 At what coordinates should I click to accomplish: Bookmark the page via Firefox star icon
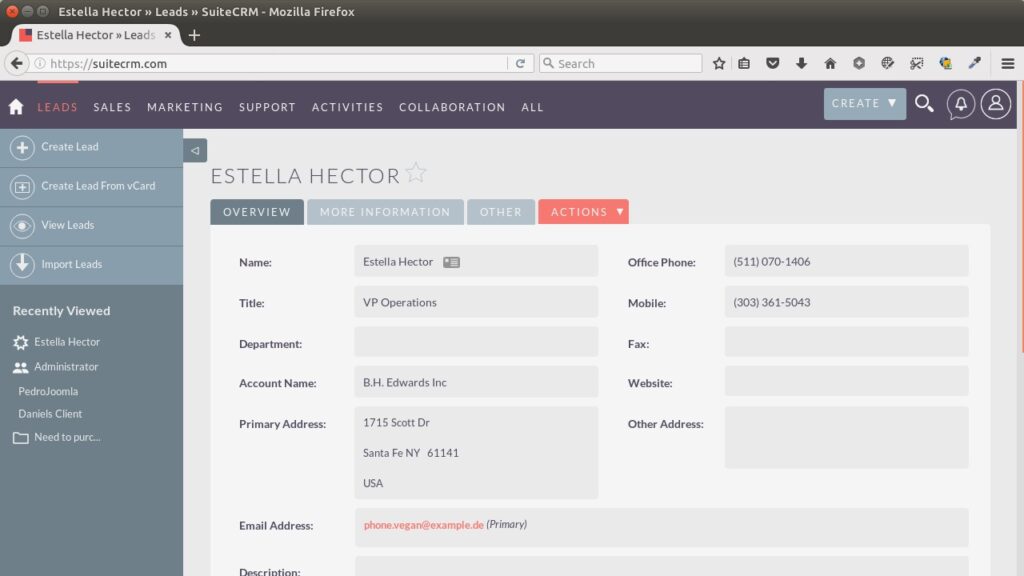718,62
